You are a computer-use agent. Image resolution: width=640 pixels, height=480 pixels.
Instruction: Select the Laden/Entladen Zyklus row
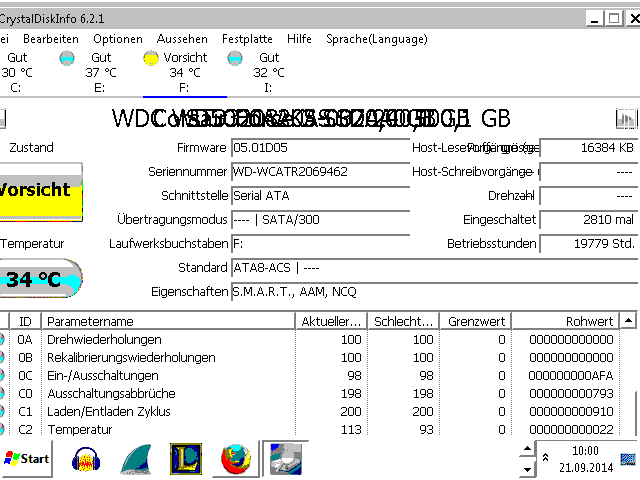point(309,411)
